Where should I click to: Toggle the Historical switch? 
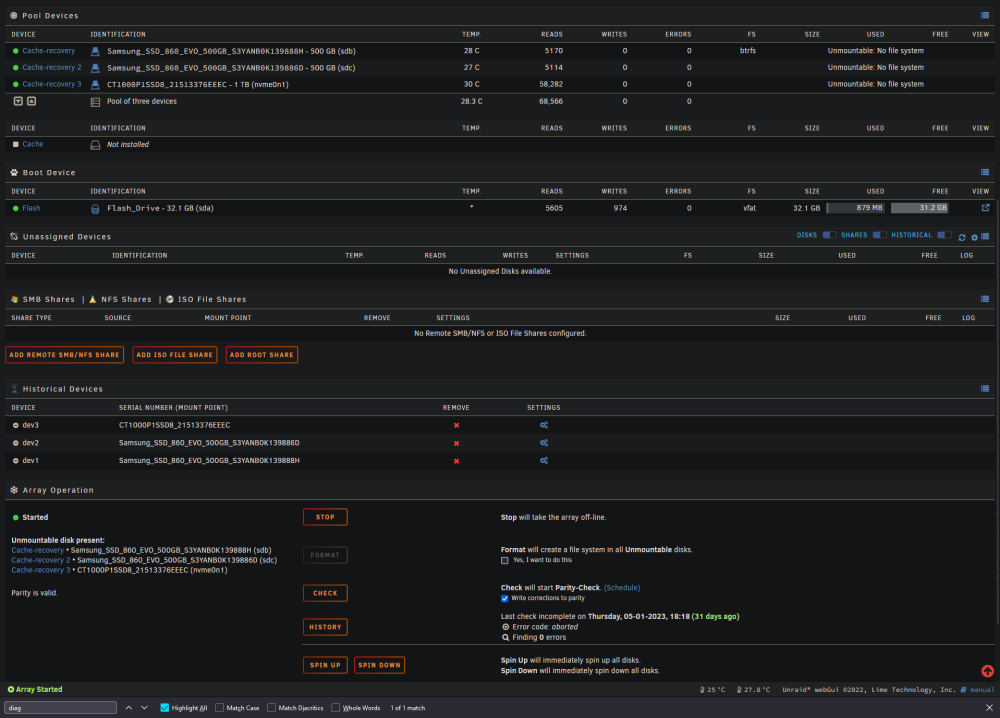point(945,235)
